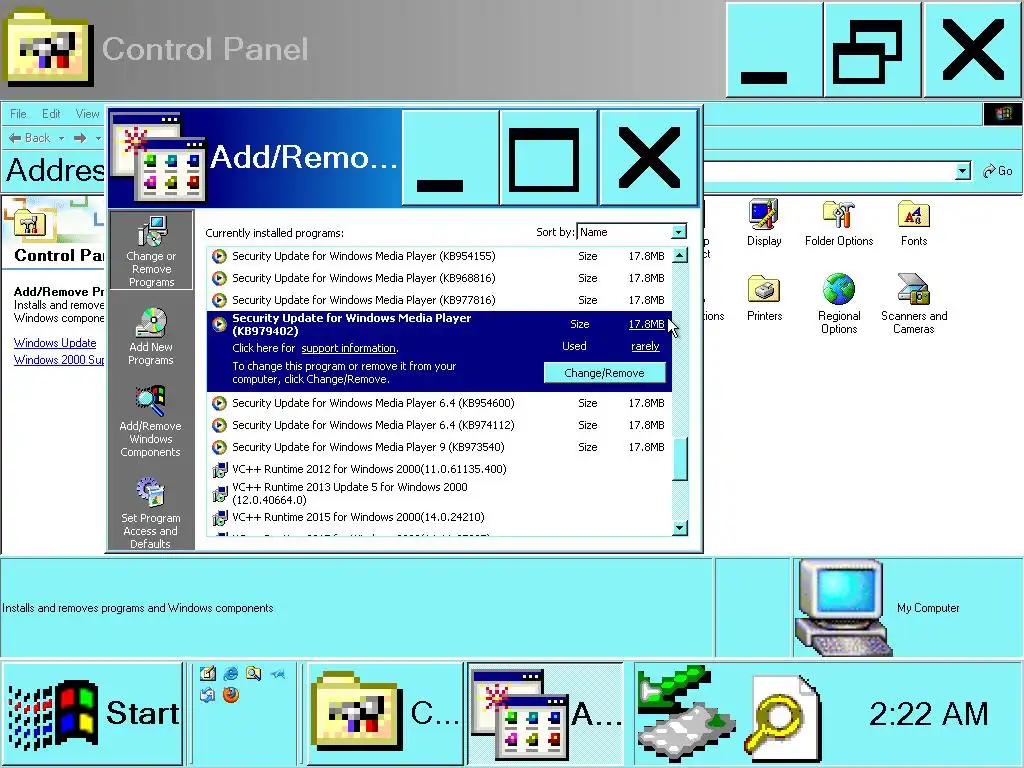This screenshot has height=768, width=1024.
Task: Open Regional Options in Control Panel
Action: tap(839, 304)
